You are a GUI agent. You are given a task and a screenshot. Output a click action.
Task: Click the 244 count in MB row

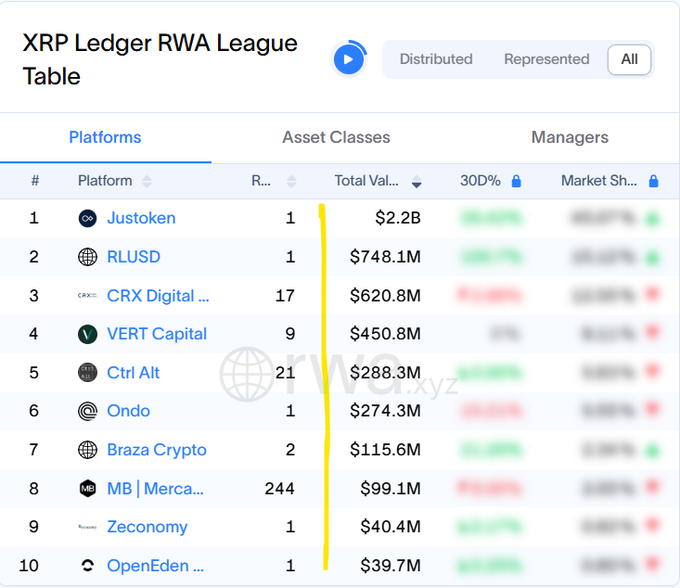tap(280, 489)
